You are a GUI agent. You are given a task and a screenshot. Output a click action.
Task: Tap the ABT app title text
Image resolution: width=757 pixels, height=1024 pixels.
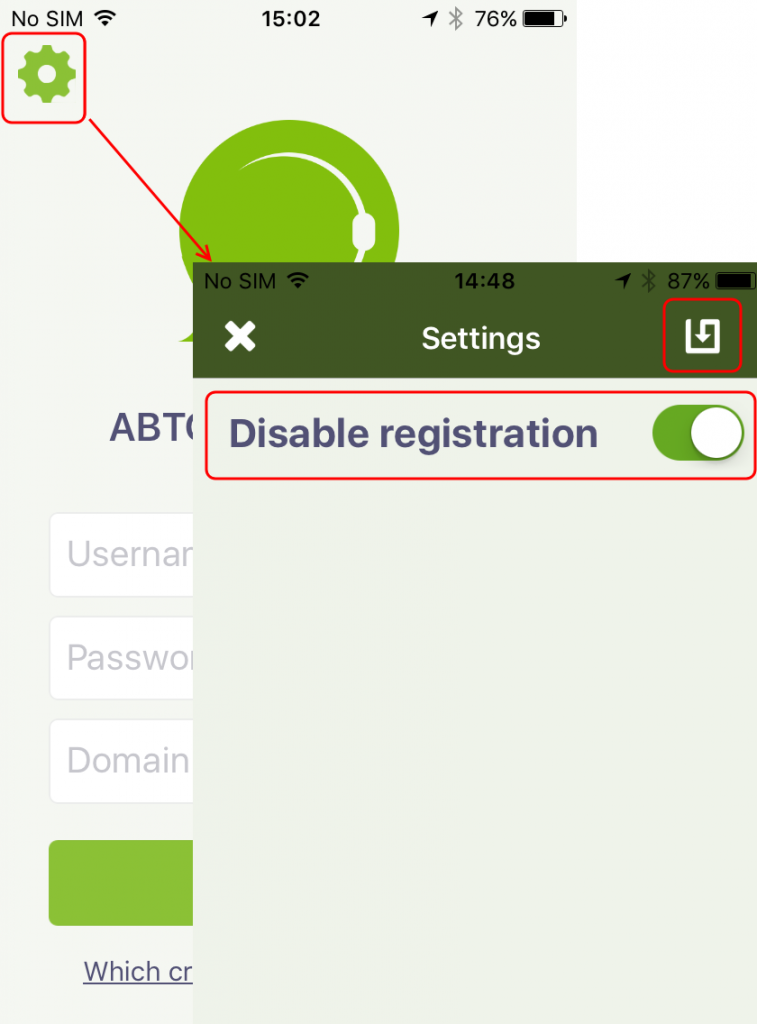click(152, 427)
